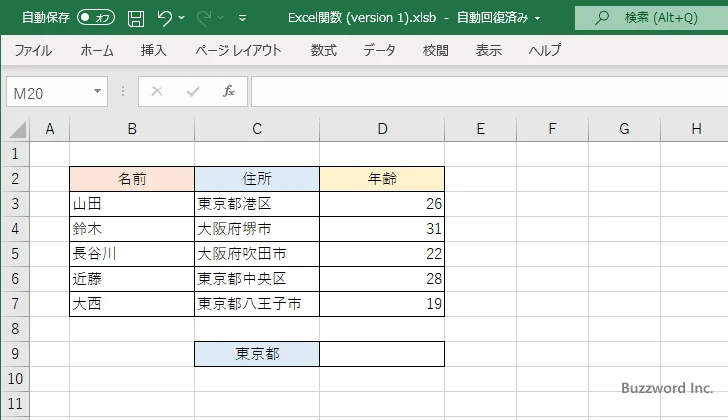Select column G header
This screenshot has width=728, height=420.
click(624, 129)
